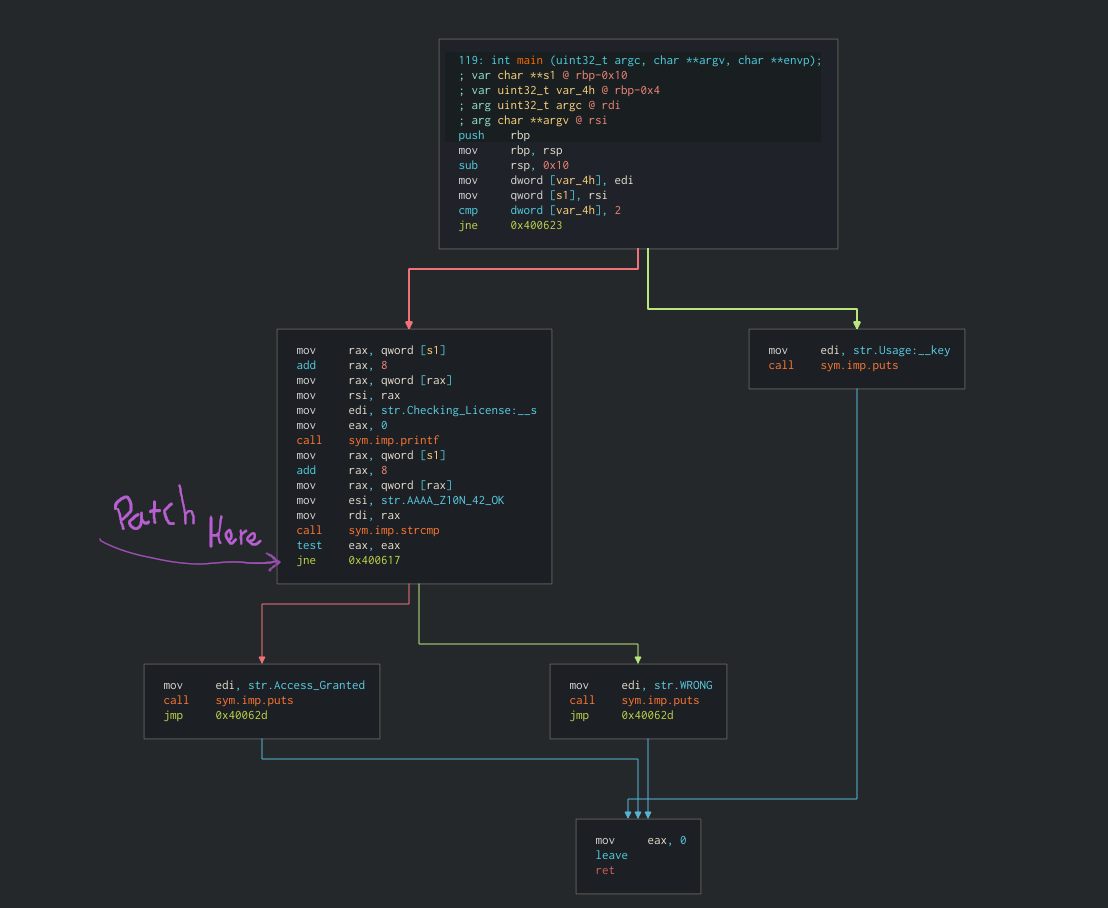
Task: Select the sym.imp.strcmp call
Action: pyautogui.click(x=393, y=530)
